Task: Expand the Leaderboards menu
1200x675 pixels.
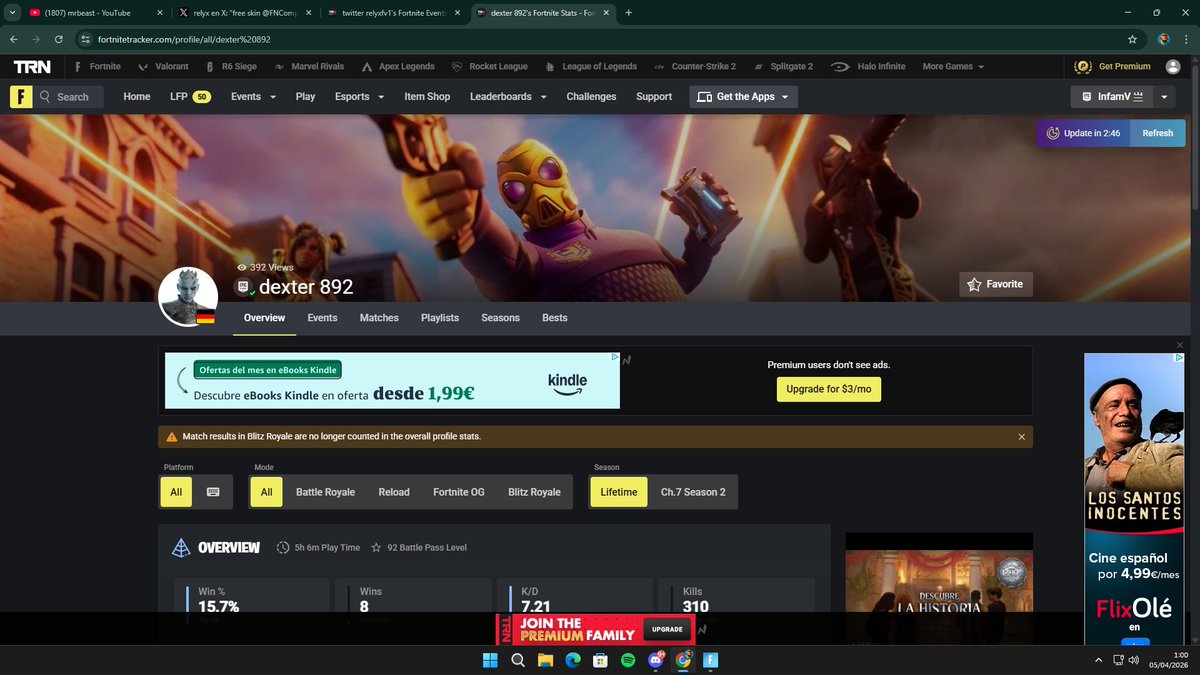Action: (x=508, y=97)
